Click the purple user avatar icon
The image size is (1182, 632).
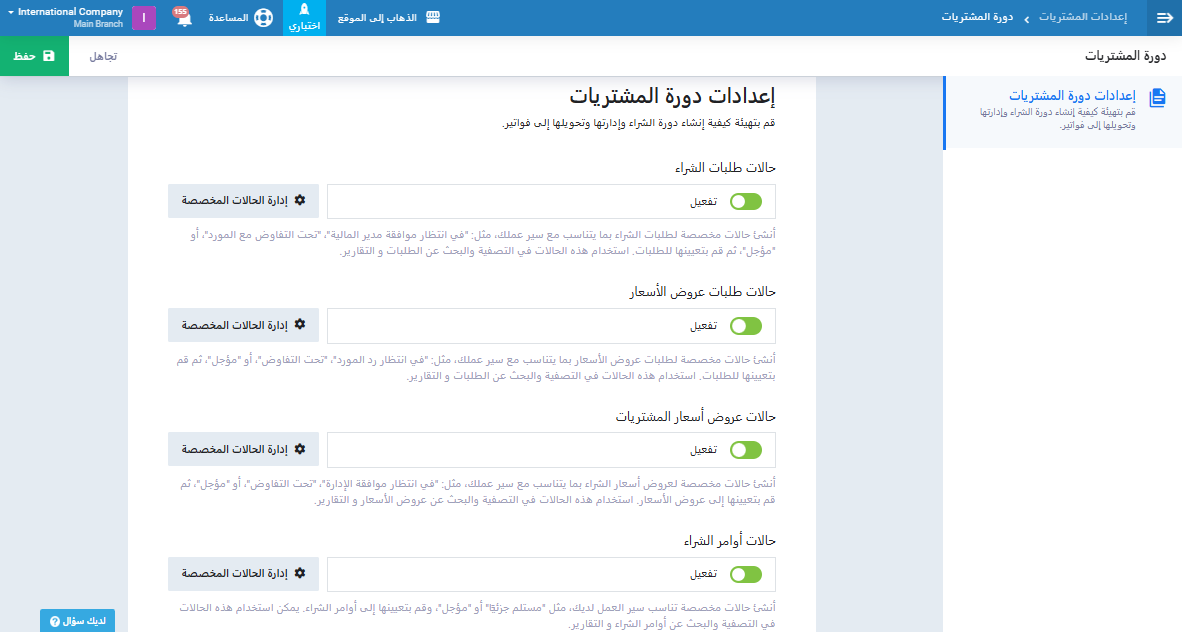(x=144, y=18)
